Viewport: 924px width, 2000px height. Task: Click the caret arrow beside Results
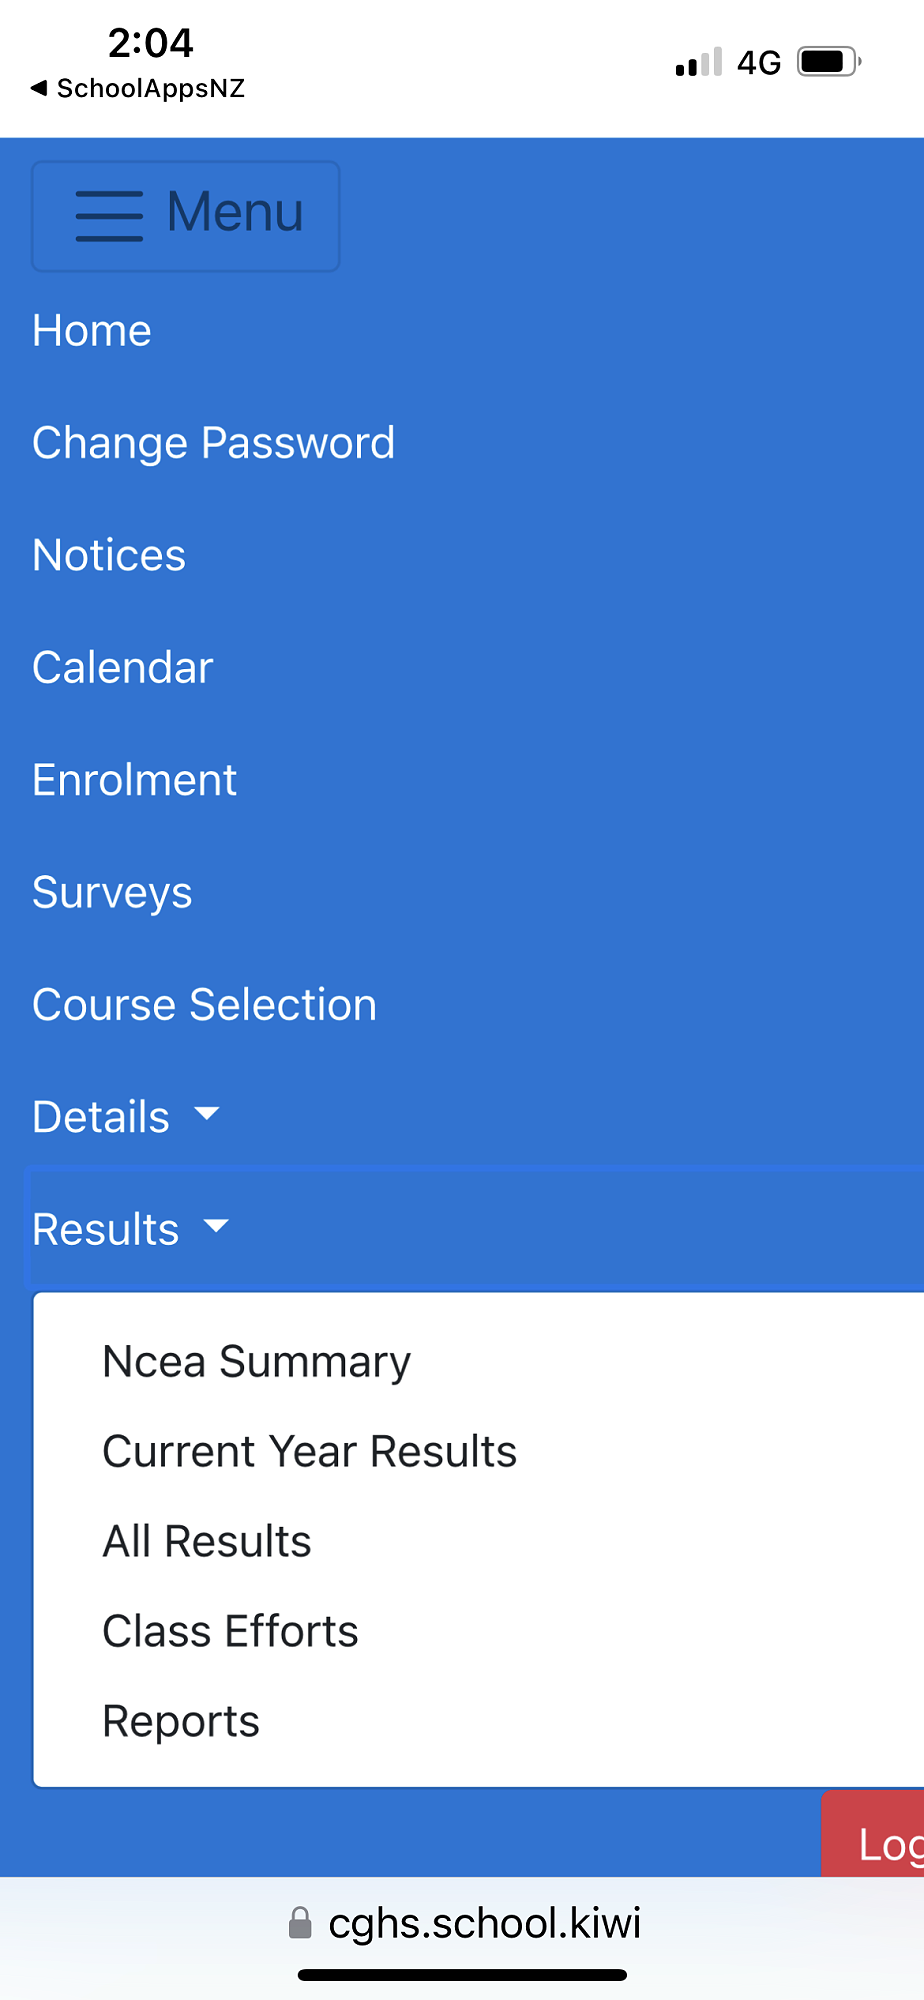point(216,1226)
